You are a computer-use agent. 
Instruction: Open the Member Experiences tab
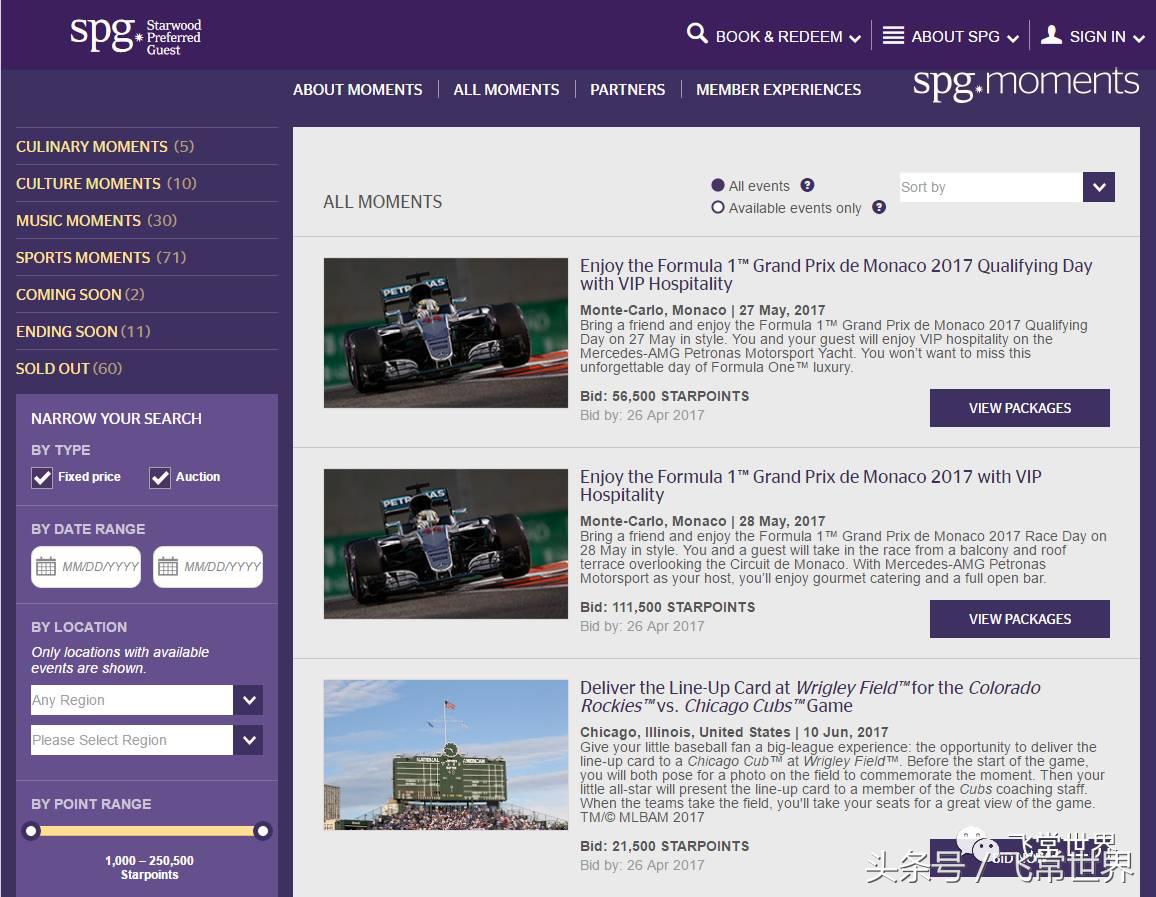(x=779, y=90)
